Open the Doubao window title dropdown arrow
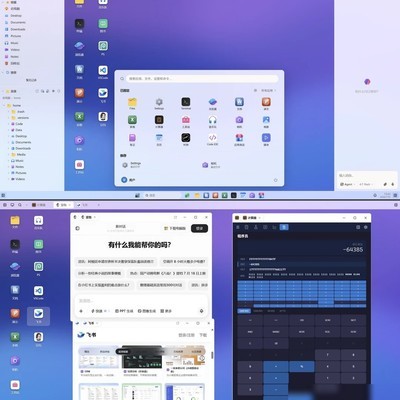Image resolution: width=400 pixels, height=400 pixels. (x=95, y=217)
